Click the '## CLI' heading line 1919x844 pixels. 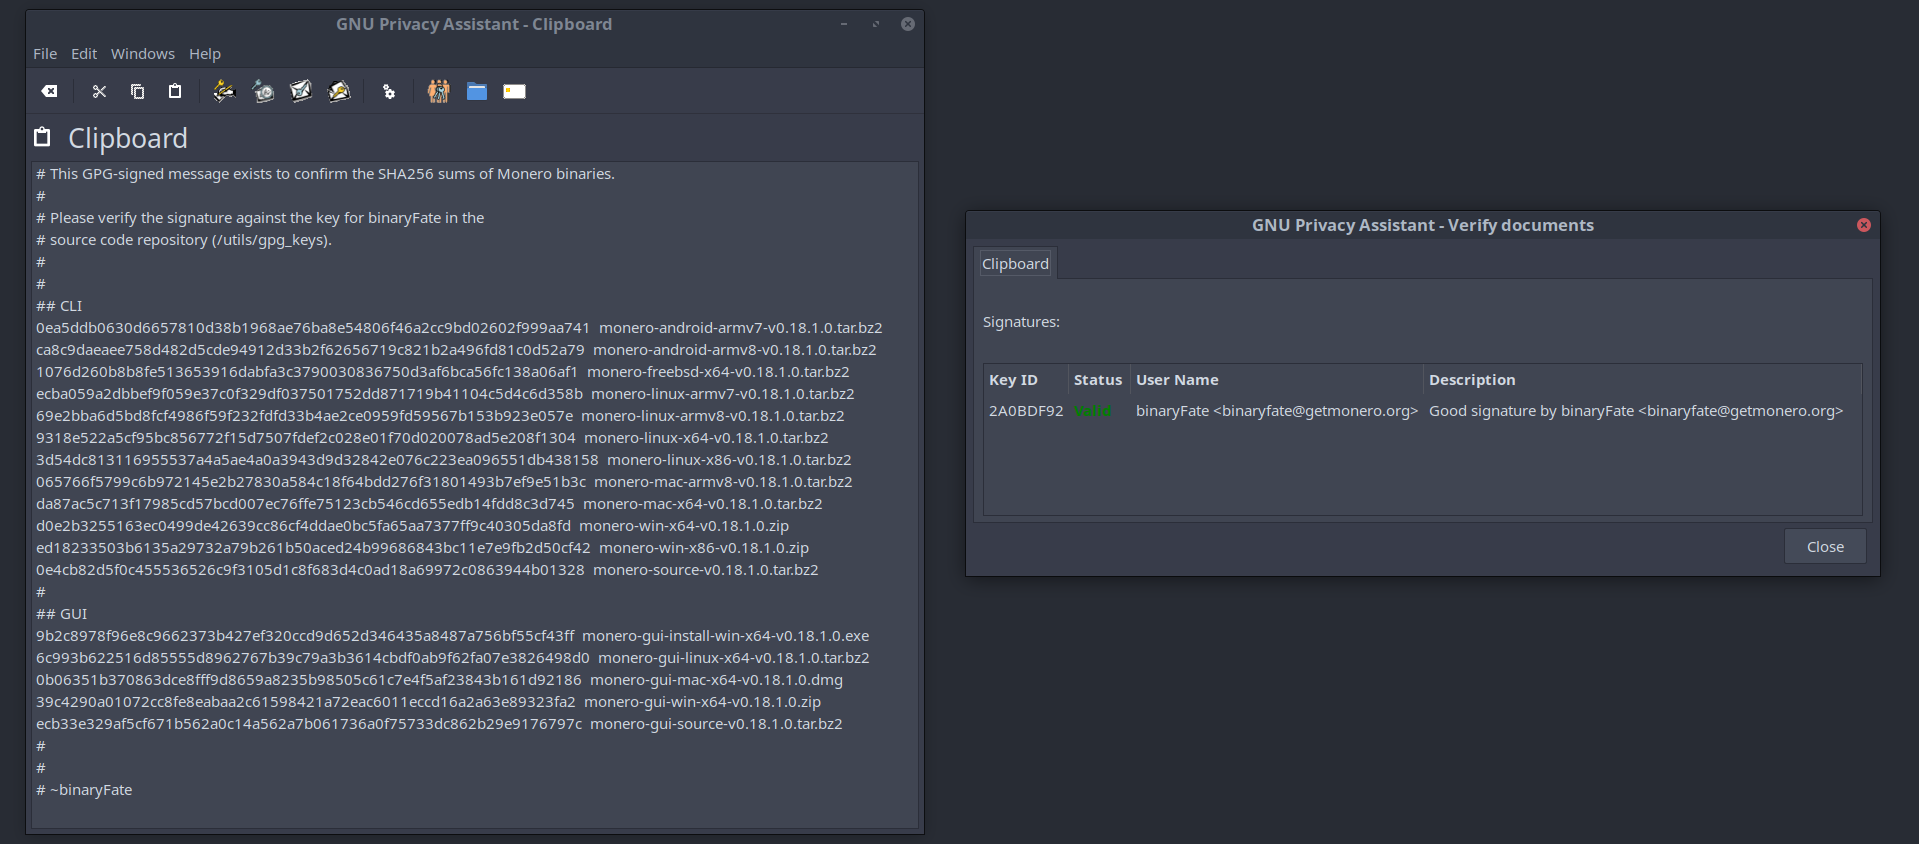(59, 306)
